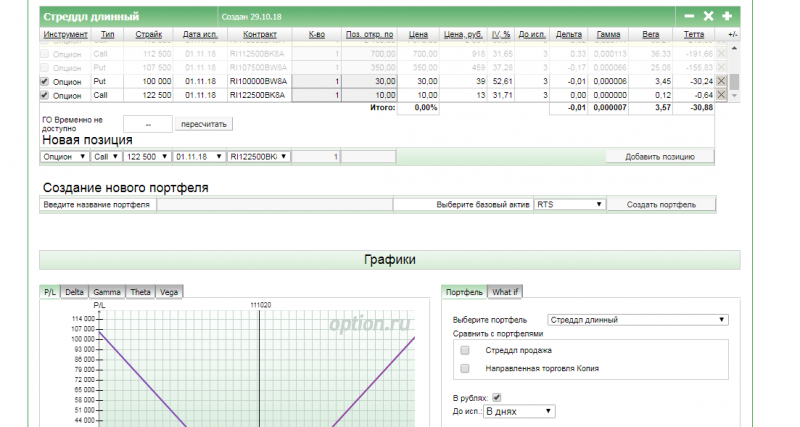The width and height of the screenshot is (800, 427).
Task: Click contract cell RI100000BW8A
Action: (258, 81)
